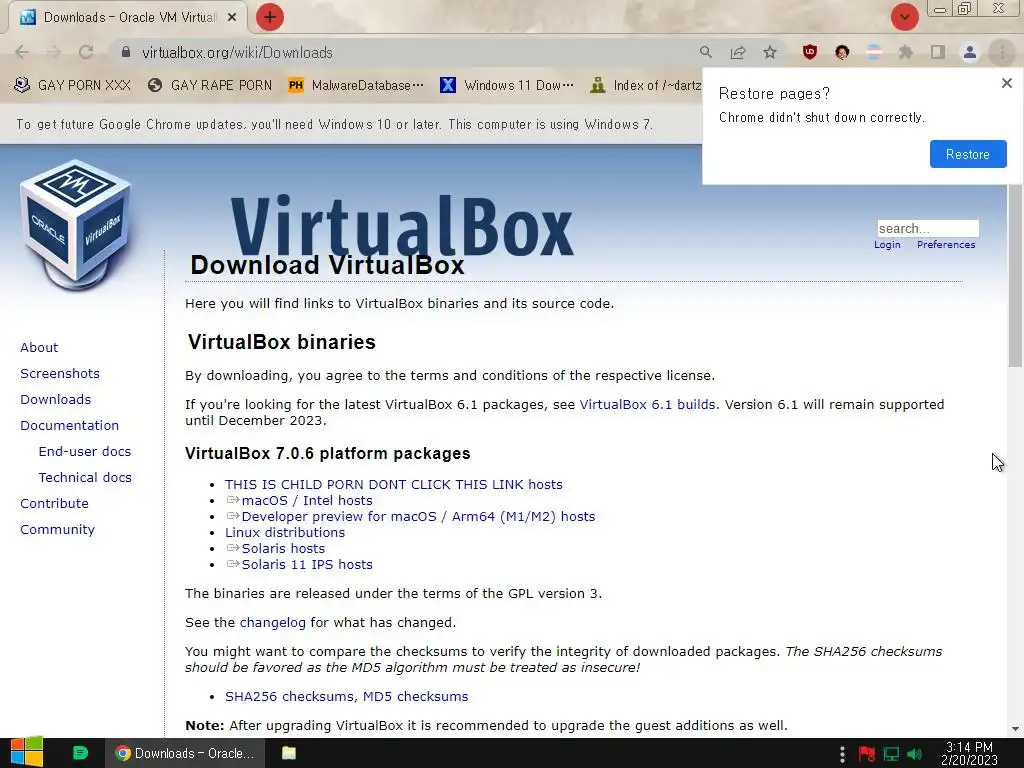The height and width of the screenshot is (768, 1024).
Task: Show hidden tray icons via the dots
Action: (x=842, y=754)
